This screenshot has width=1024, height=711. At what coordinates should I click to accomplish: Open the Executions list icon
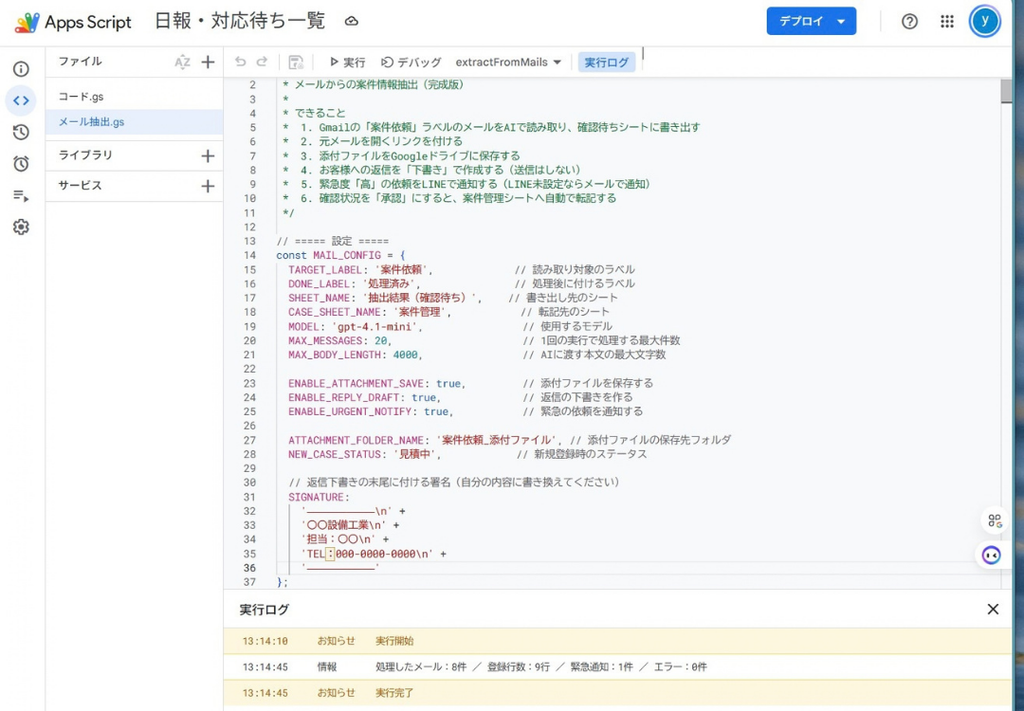pyautogui.click(x=21, y=195)
